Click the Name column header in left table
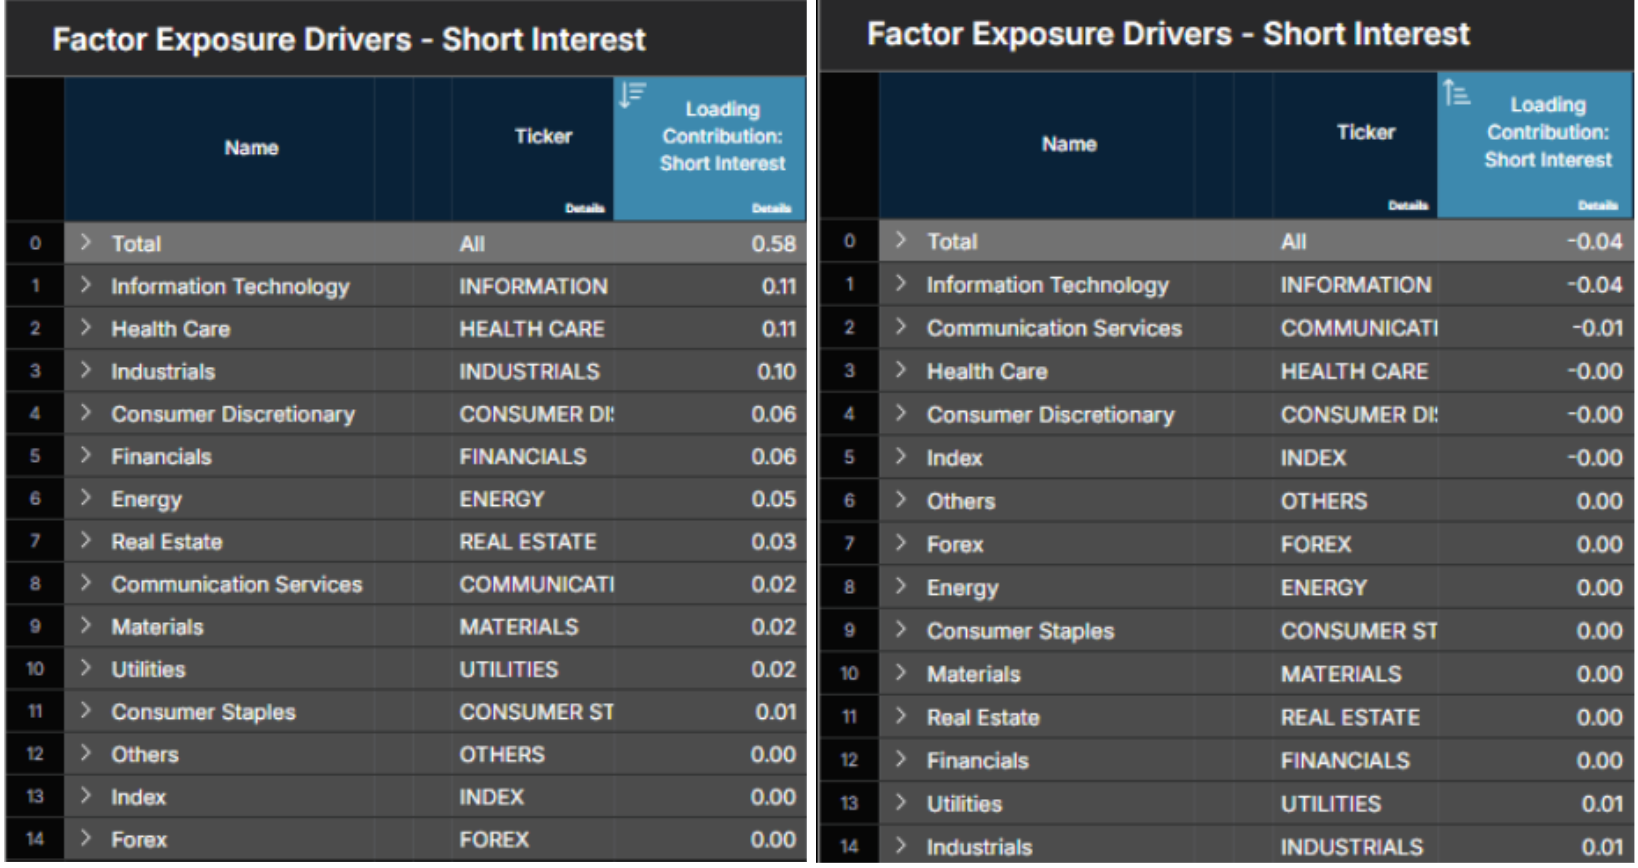The image size is (1638, 868). 251,148
